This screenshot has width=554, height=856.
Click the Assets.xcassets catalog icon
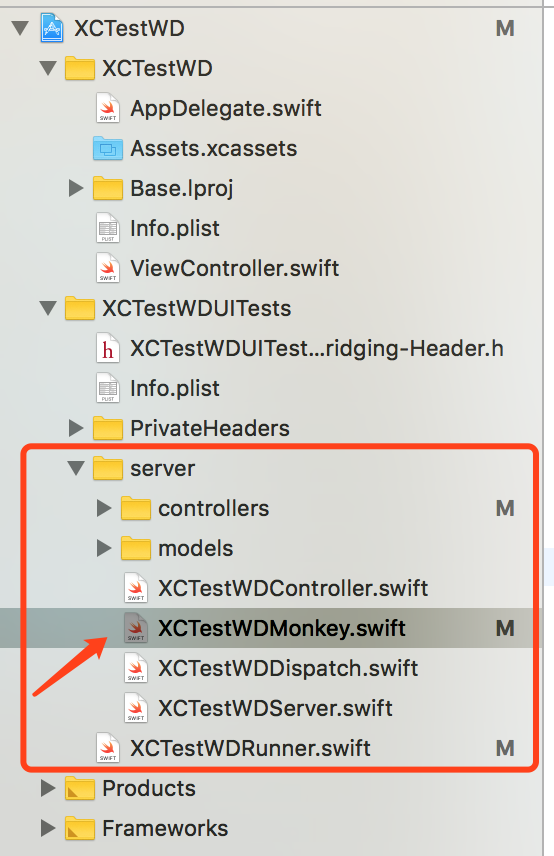coord(108,148)
